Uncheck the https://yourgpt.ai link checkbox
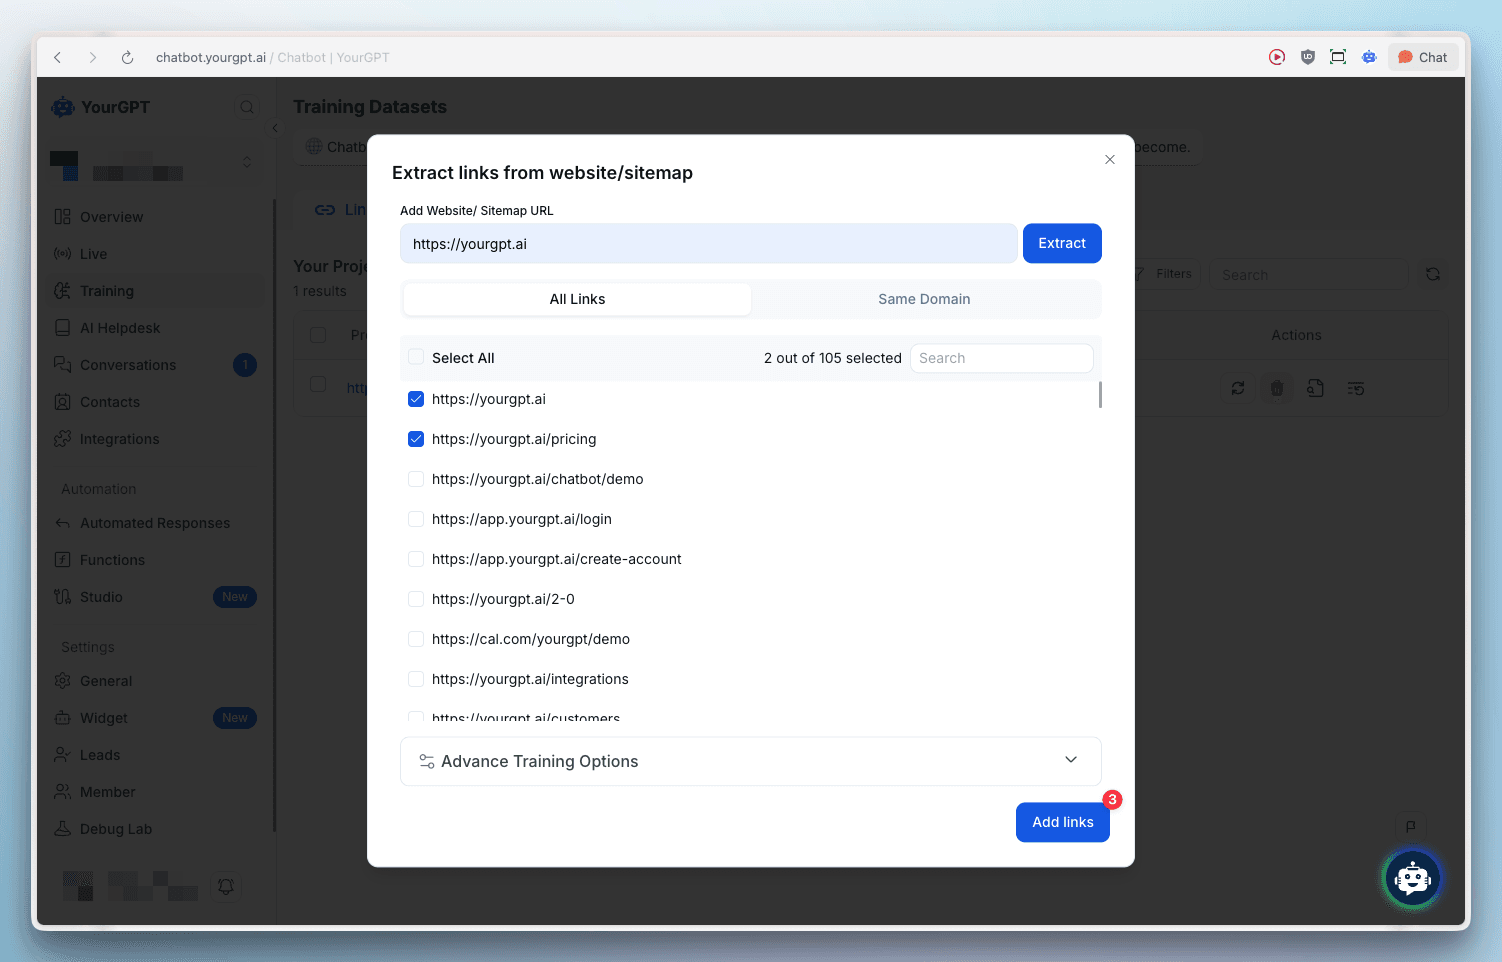This screenshot has height=962, width=1502. pos(416,399)
